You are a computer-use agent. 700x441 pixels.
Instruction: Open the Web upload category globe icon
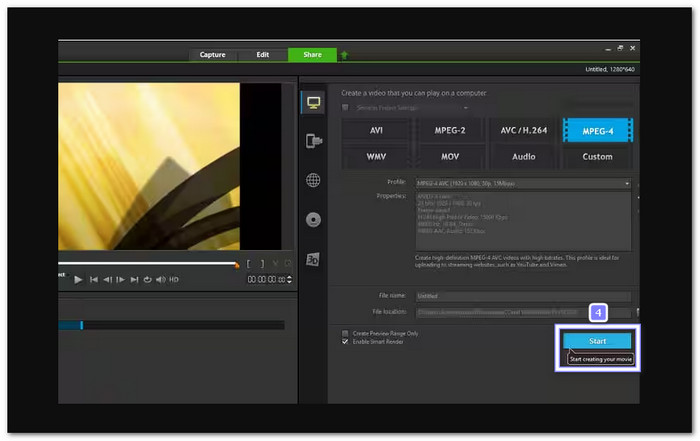click(x=313, y=180)
